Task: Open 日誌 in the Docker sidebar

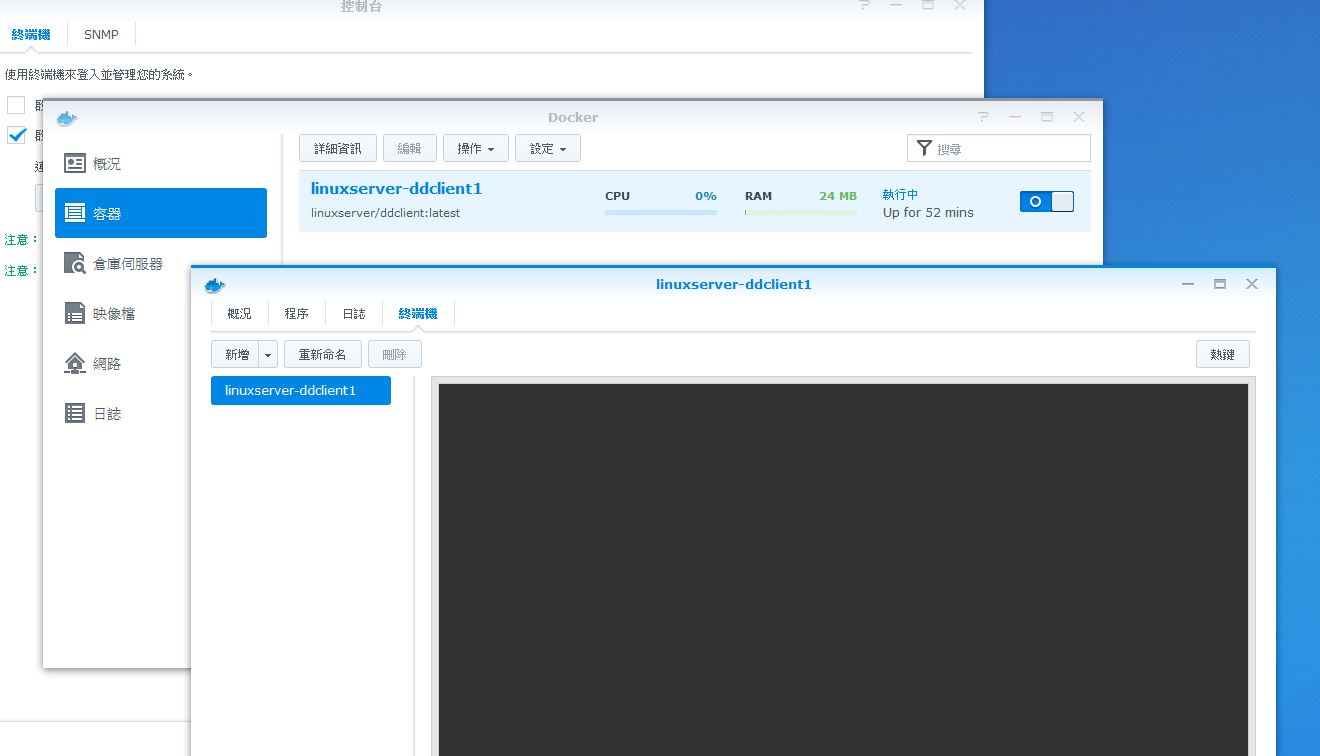Action: tap(123, 413)
